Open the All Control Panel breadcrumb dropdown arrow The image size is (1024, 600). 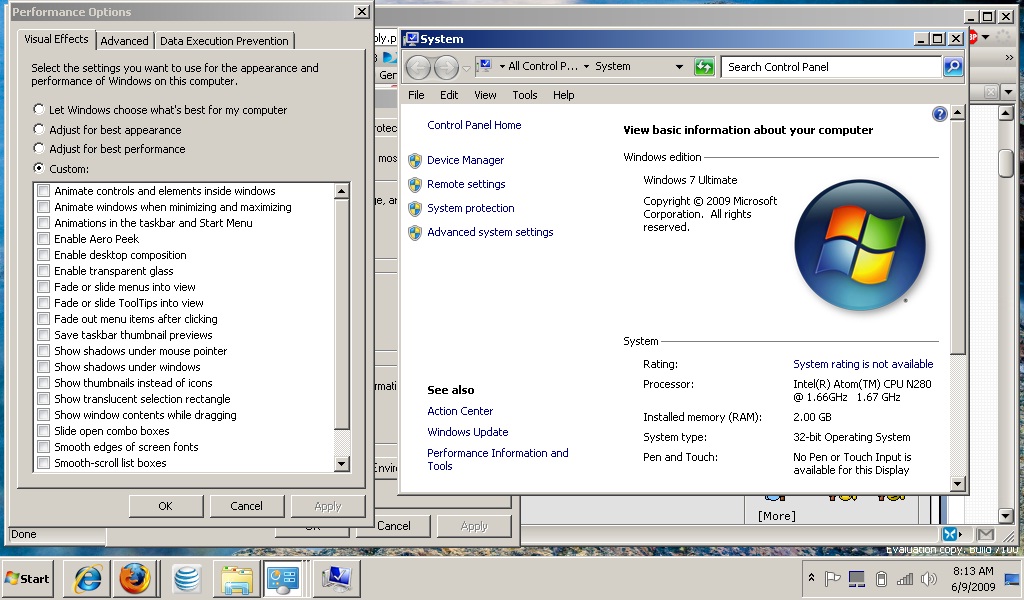502,67
